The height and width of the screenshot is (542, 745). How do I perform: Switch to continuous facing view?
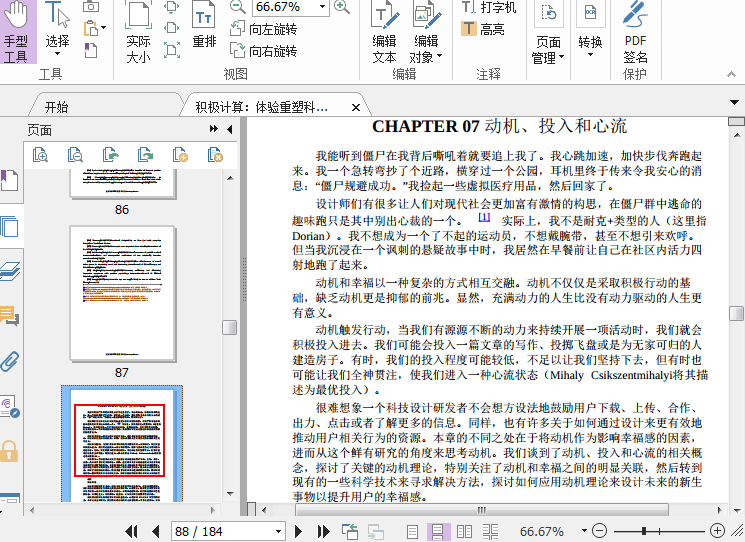coord(490,531)
